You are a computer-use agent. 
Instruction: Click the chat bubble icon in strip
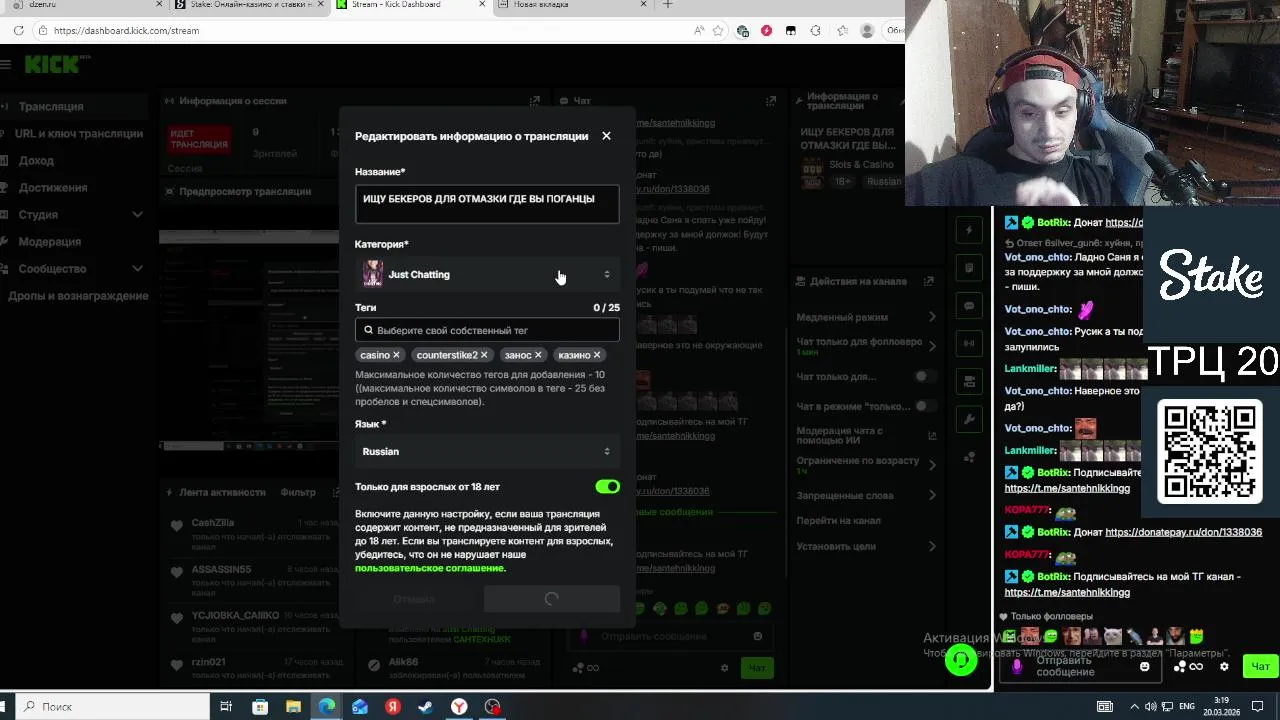[x=968, y=306]
